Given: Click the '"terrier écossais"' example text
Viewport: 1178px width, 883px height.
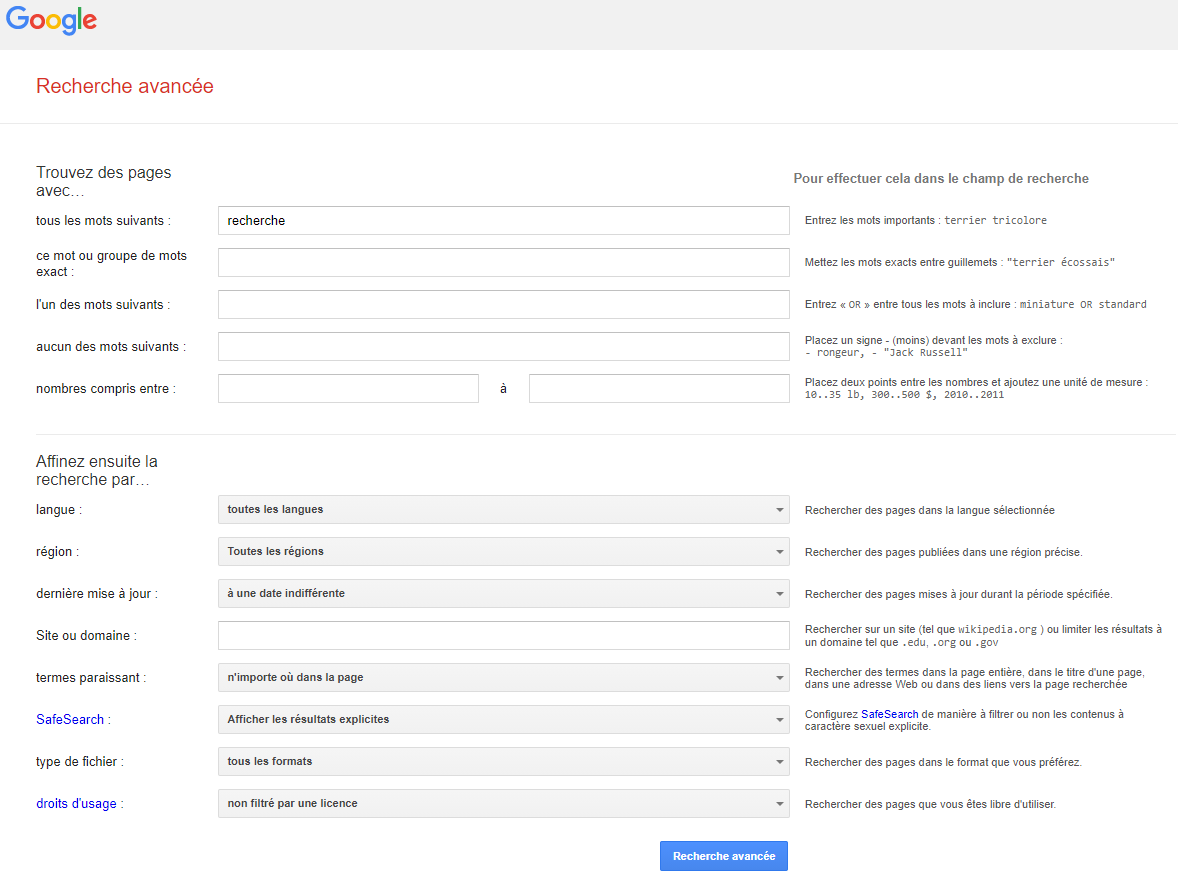Looking at the screenshot, I should [1061, 262].
